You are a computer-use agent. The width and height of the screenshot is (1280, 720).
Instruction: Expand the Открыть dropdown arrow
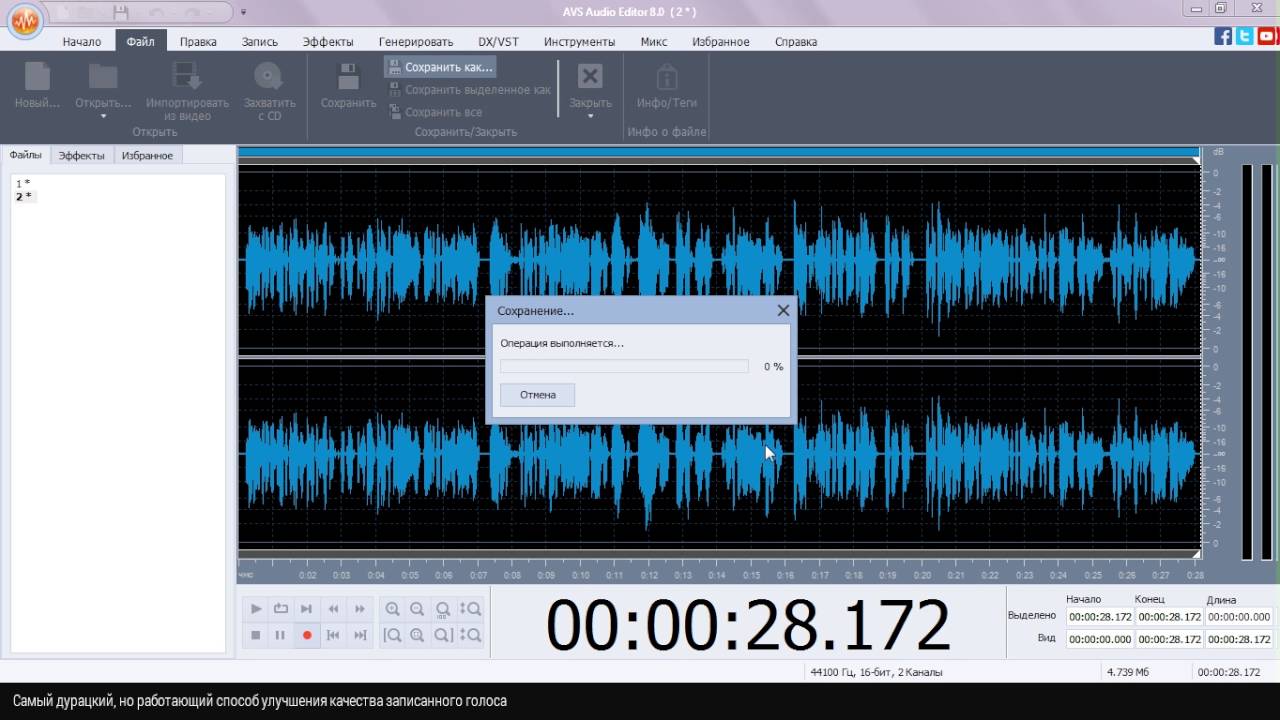click(103, 117)
